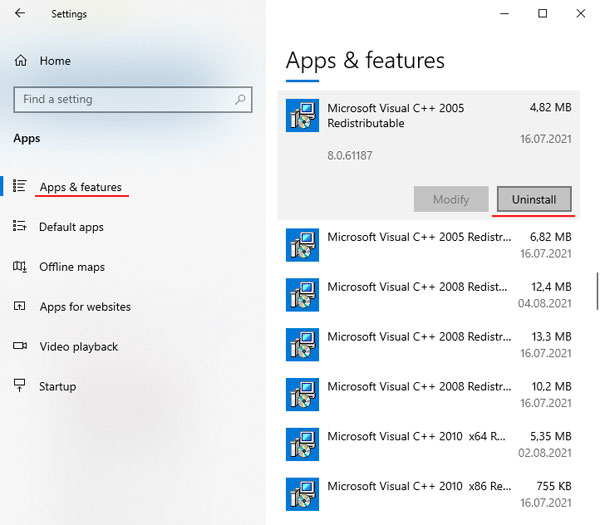Click the Offline maps icon
This screenshot has height=525, width=600.
click(20, 266)
